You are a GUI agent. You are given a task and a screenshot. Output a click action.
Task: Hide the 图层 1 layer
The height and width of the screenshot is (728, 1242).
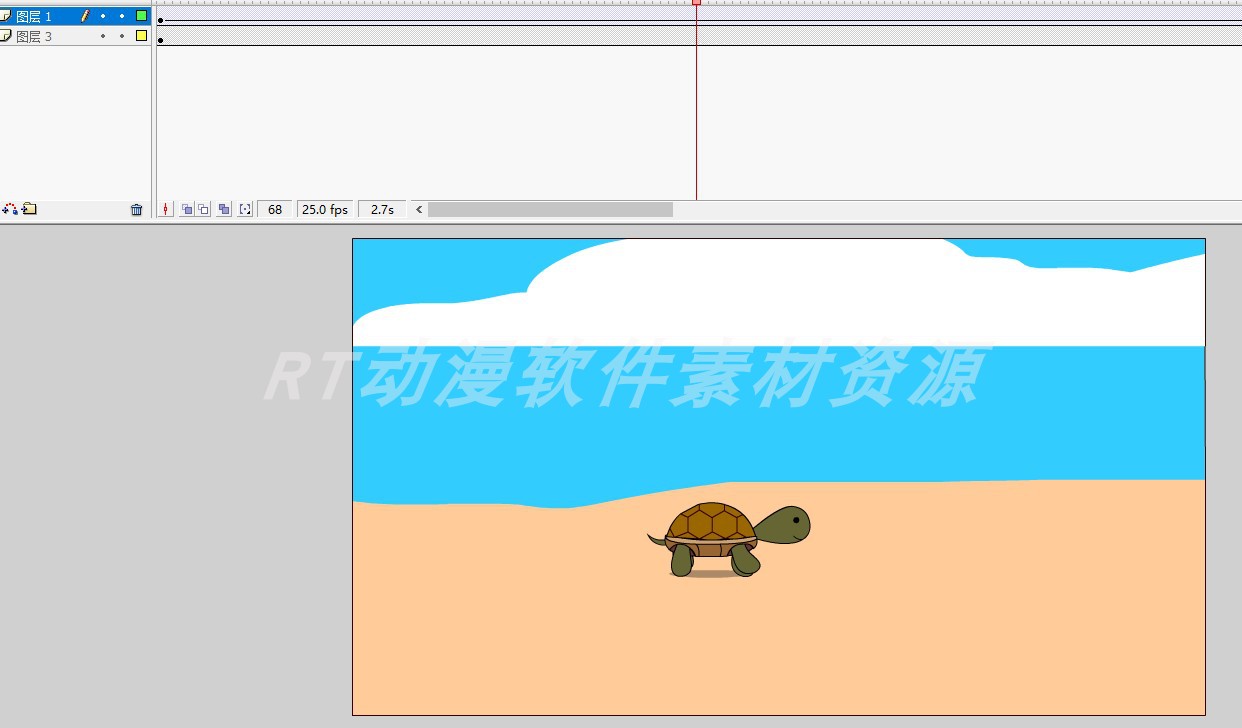(104, 15)
